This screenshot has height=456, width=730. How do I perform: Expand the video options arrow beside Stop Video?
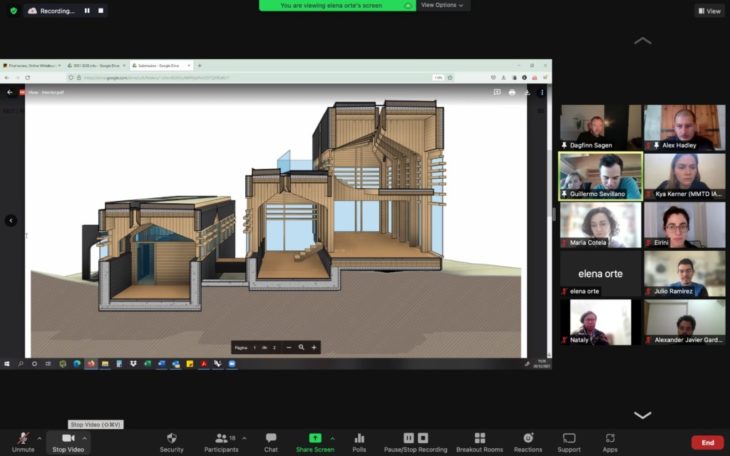pyautogui.click(x=85, y=438)
